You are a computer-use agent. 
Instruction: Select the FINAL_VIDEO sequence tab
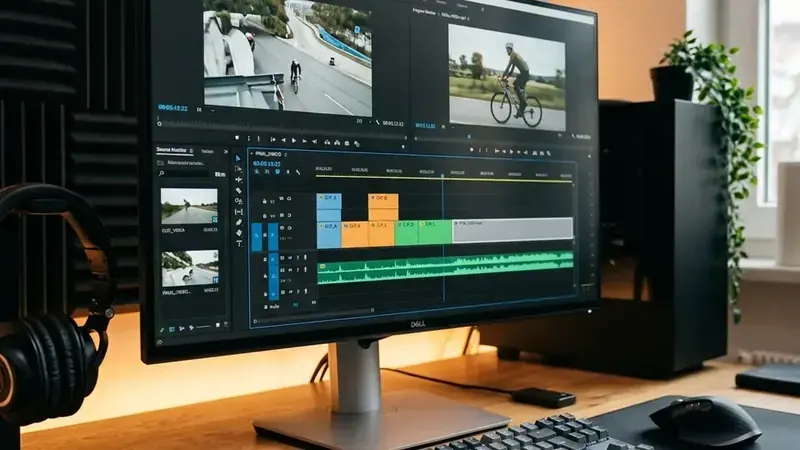point(268,154)
